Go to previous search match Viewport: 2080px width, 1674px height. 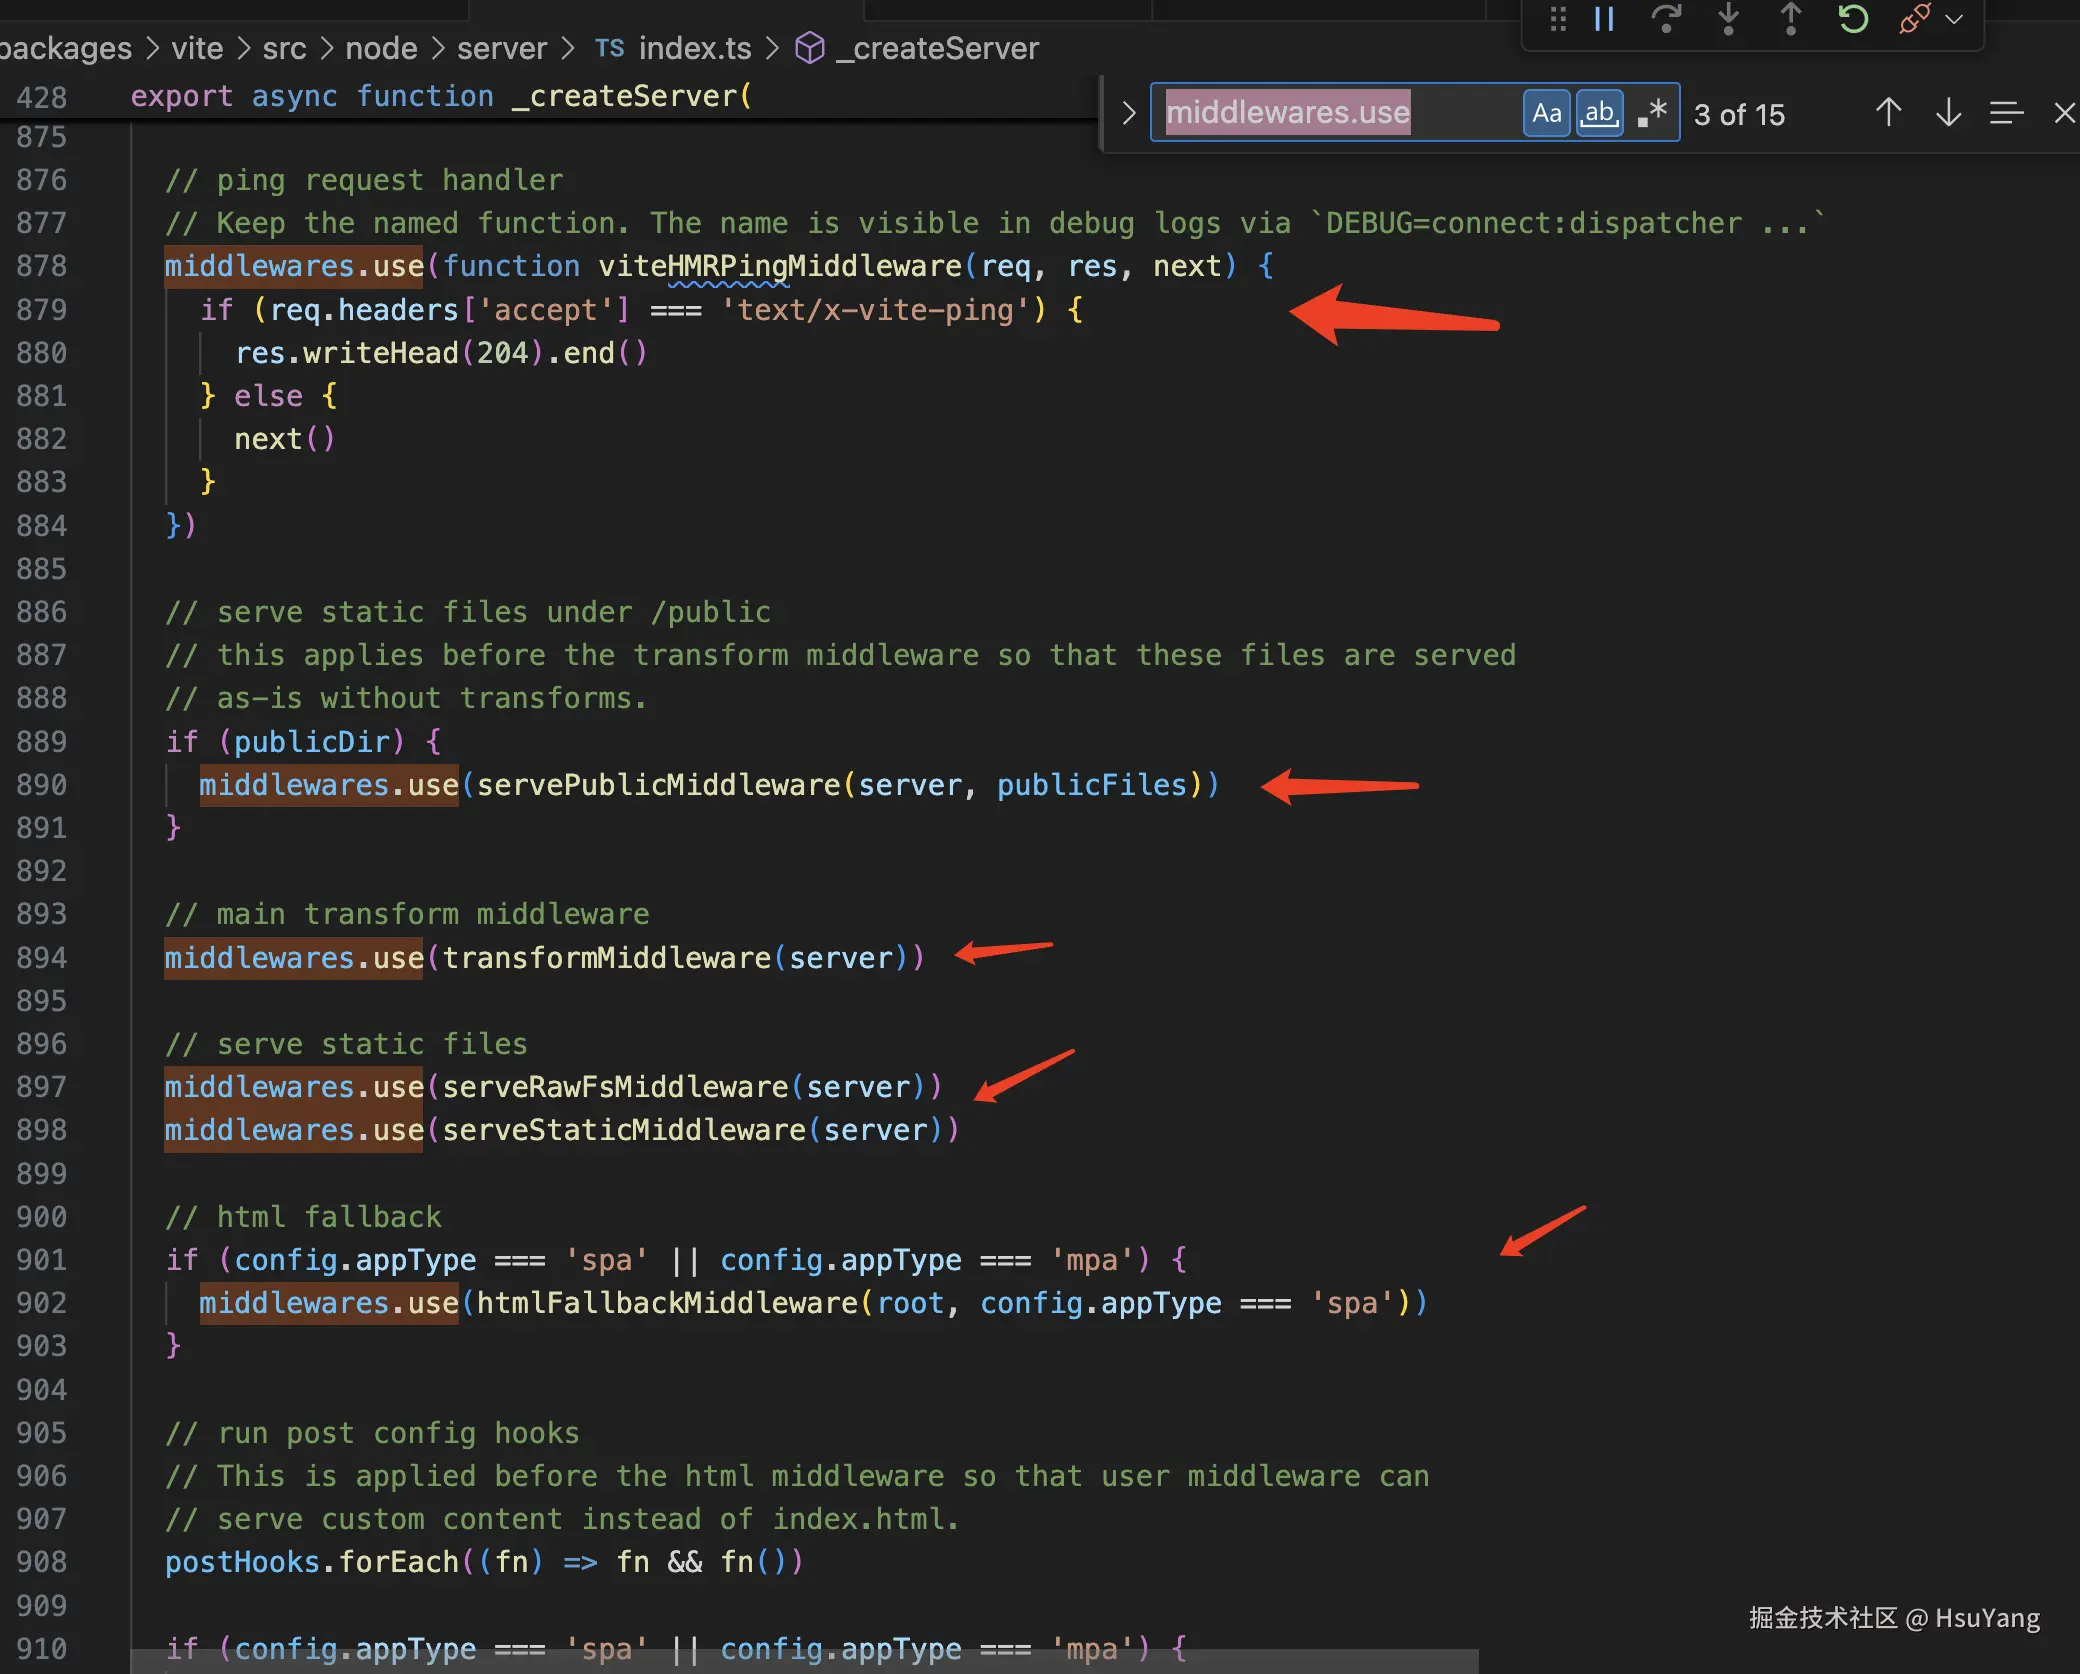coord(1888,113)
